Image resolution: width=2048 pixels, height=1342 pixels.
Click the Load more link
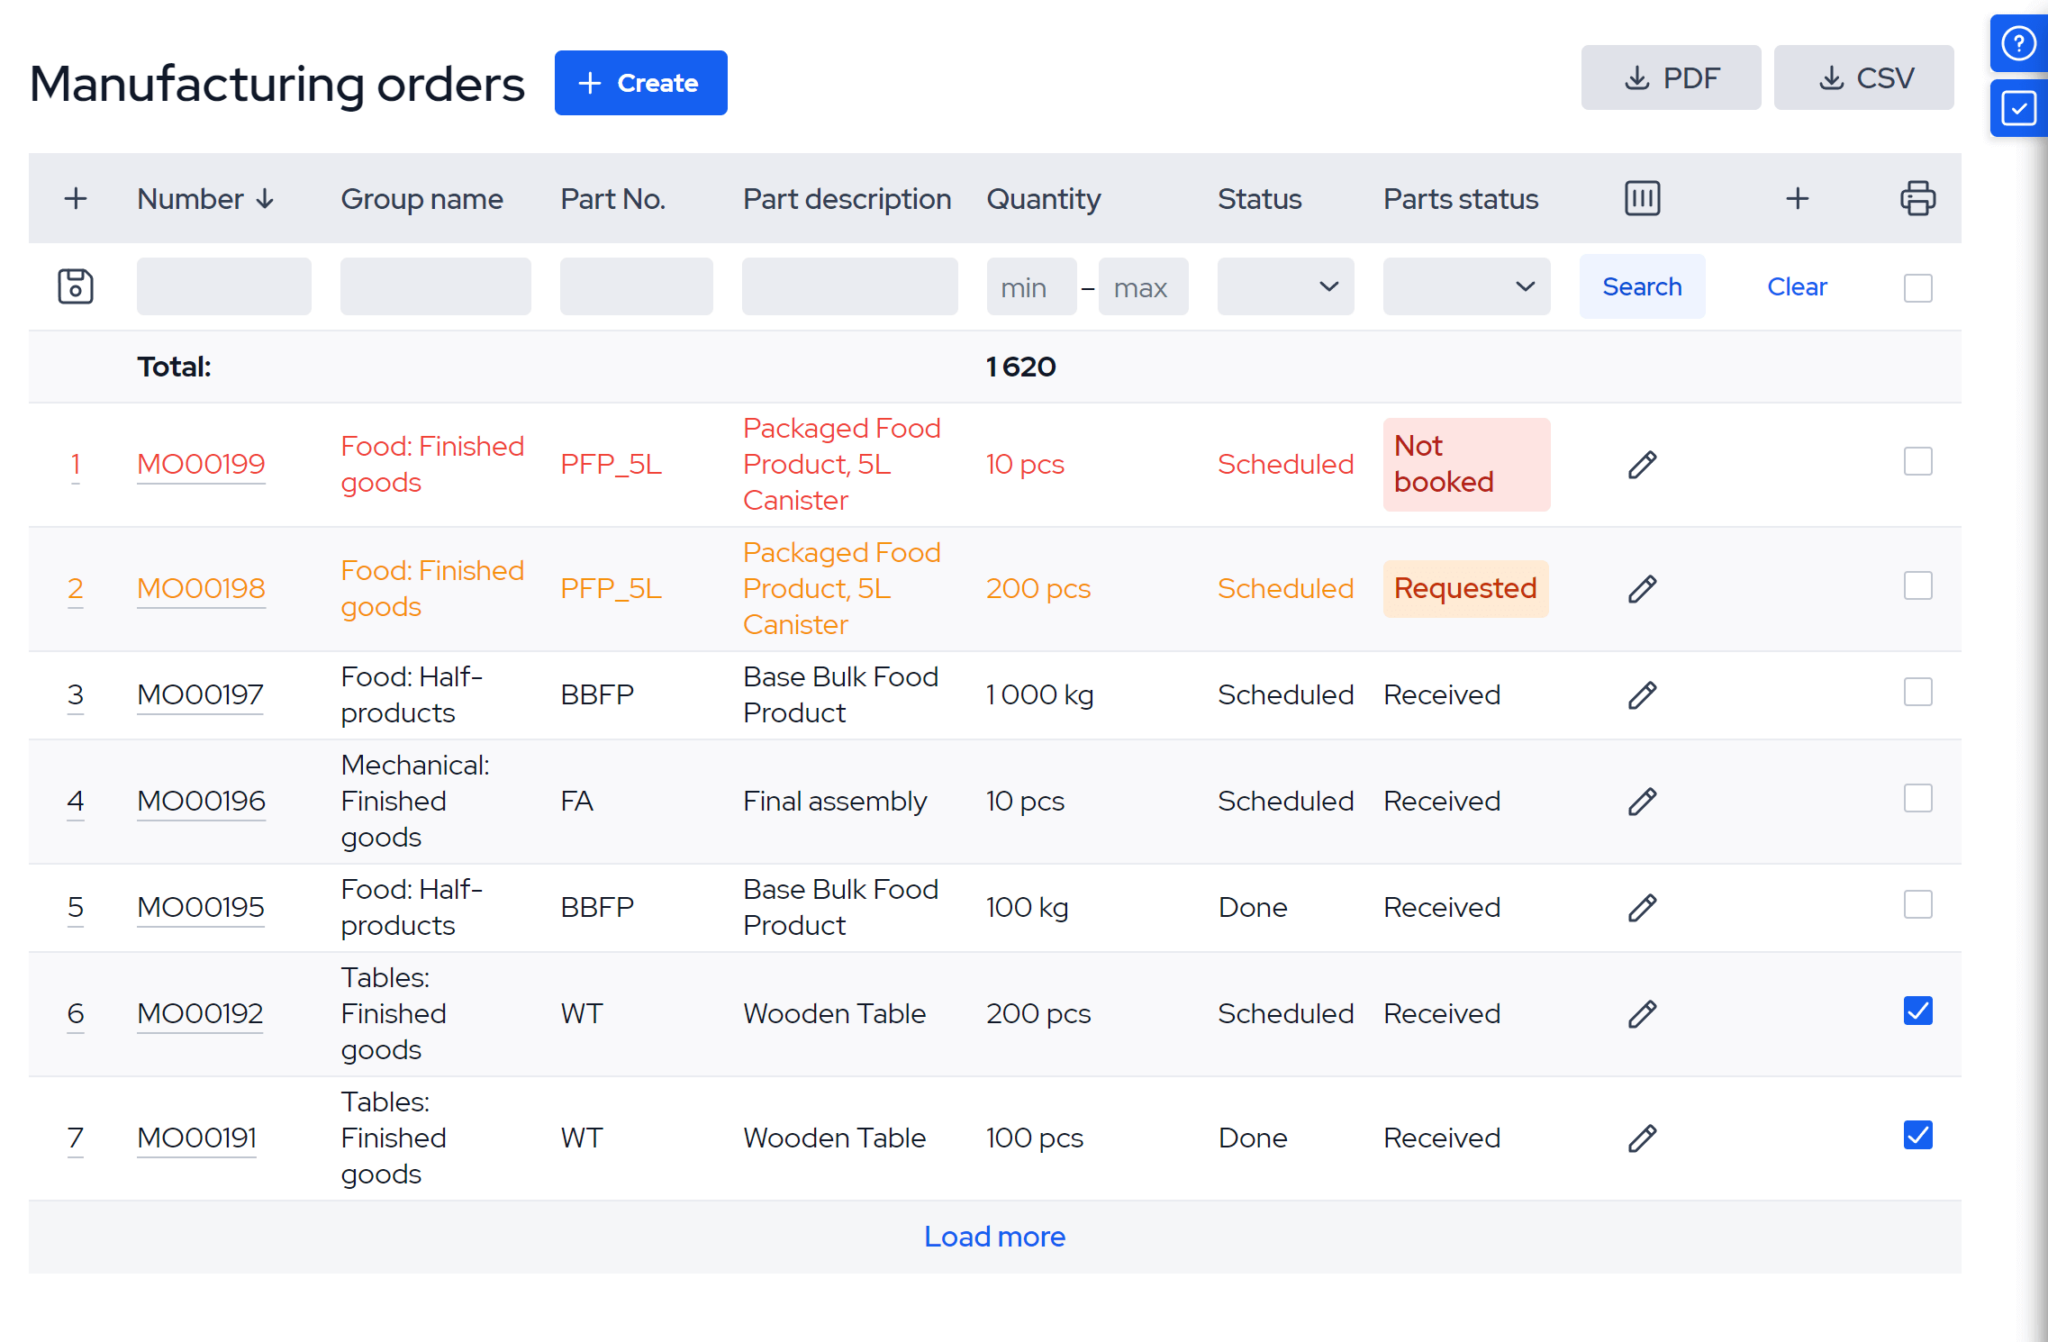click(994, 1236)
